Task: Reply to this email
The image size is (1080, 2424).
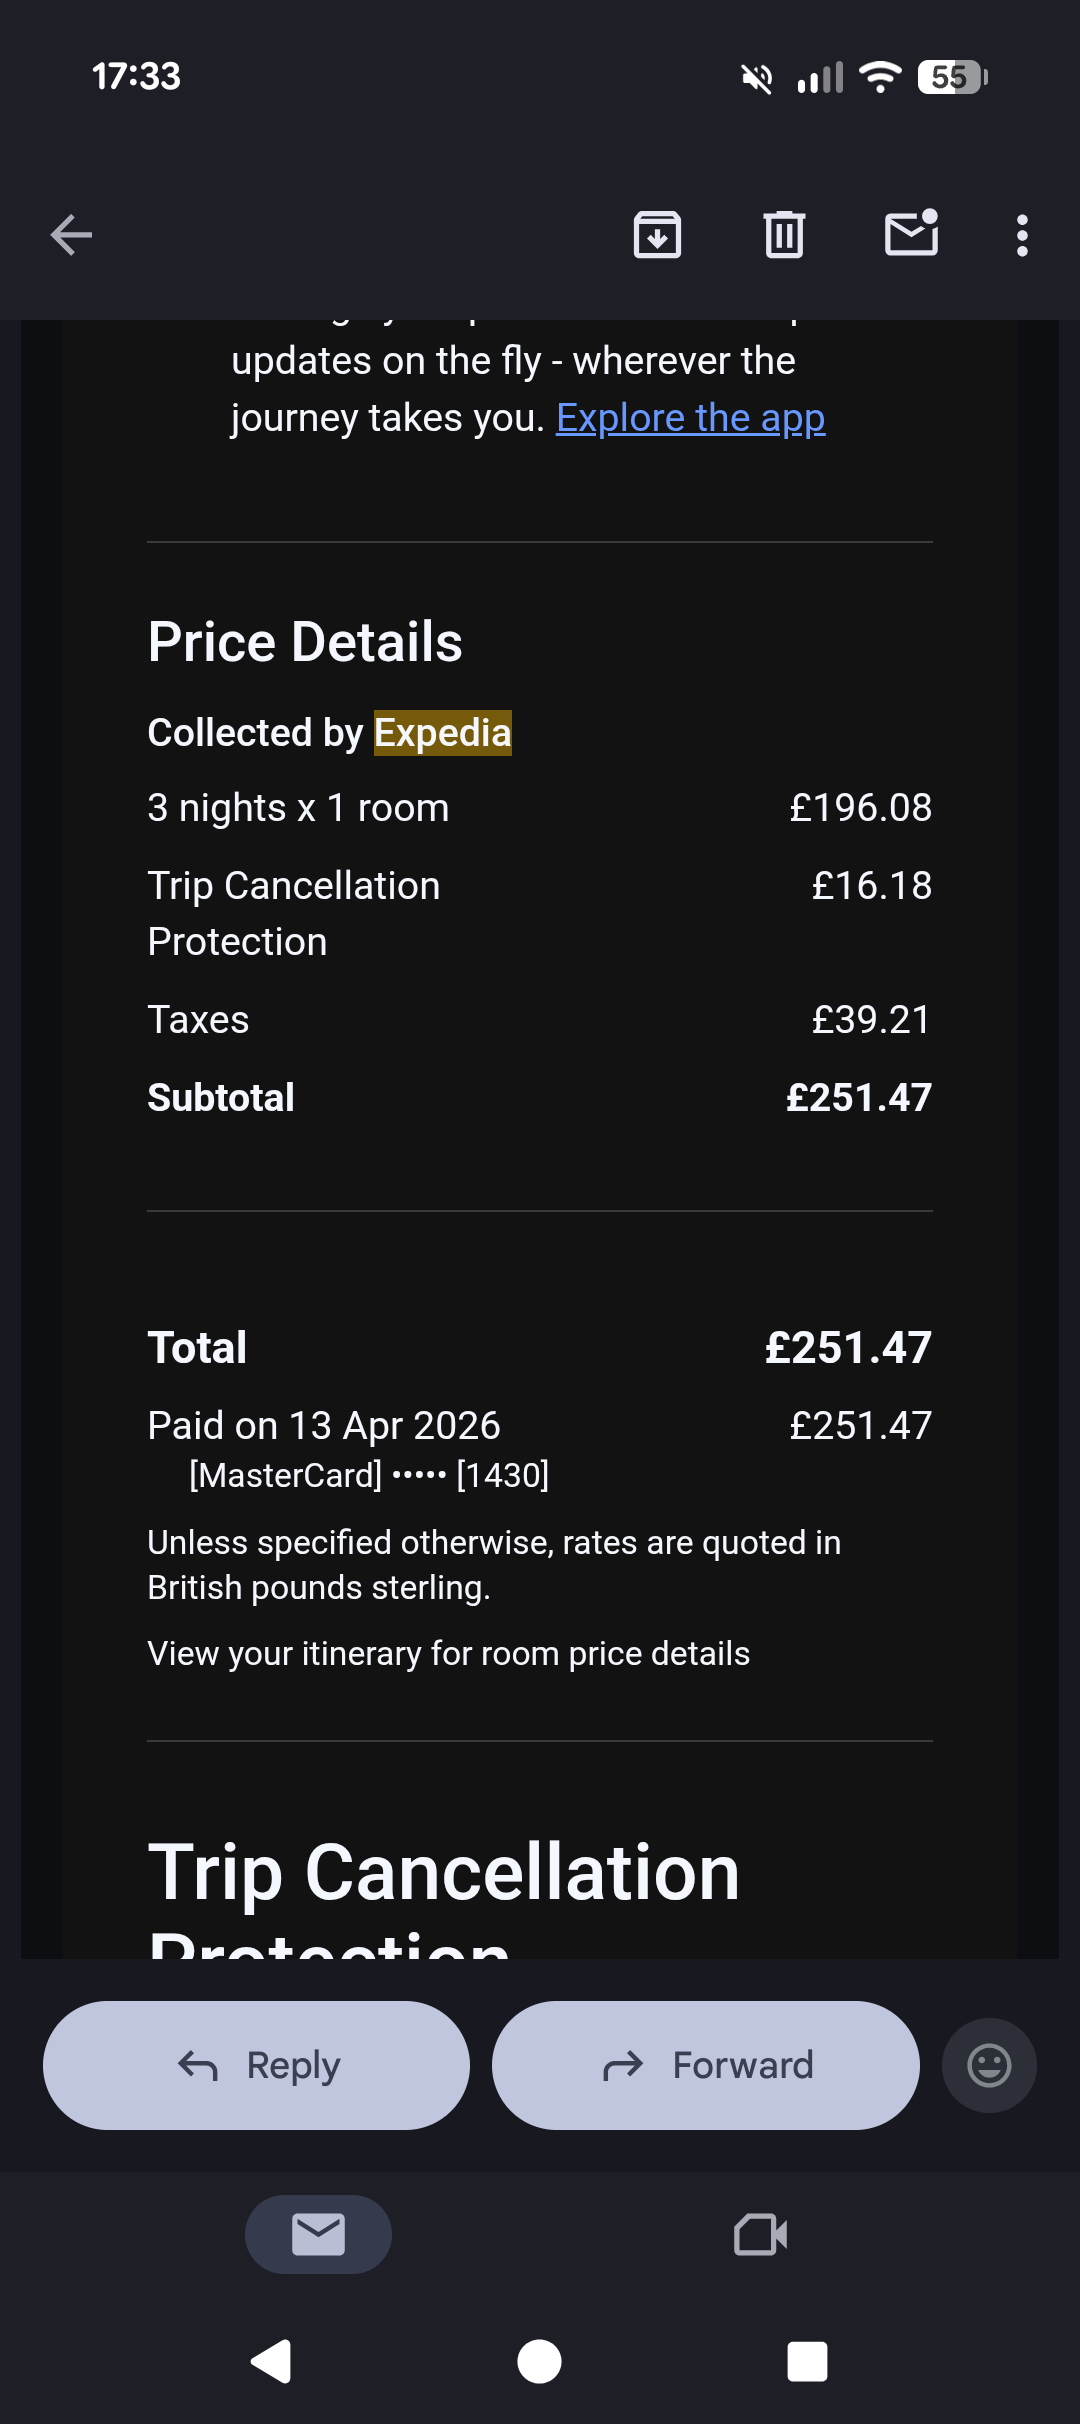Action: point(256,2065)
